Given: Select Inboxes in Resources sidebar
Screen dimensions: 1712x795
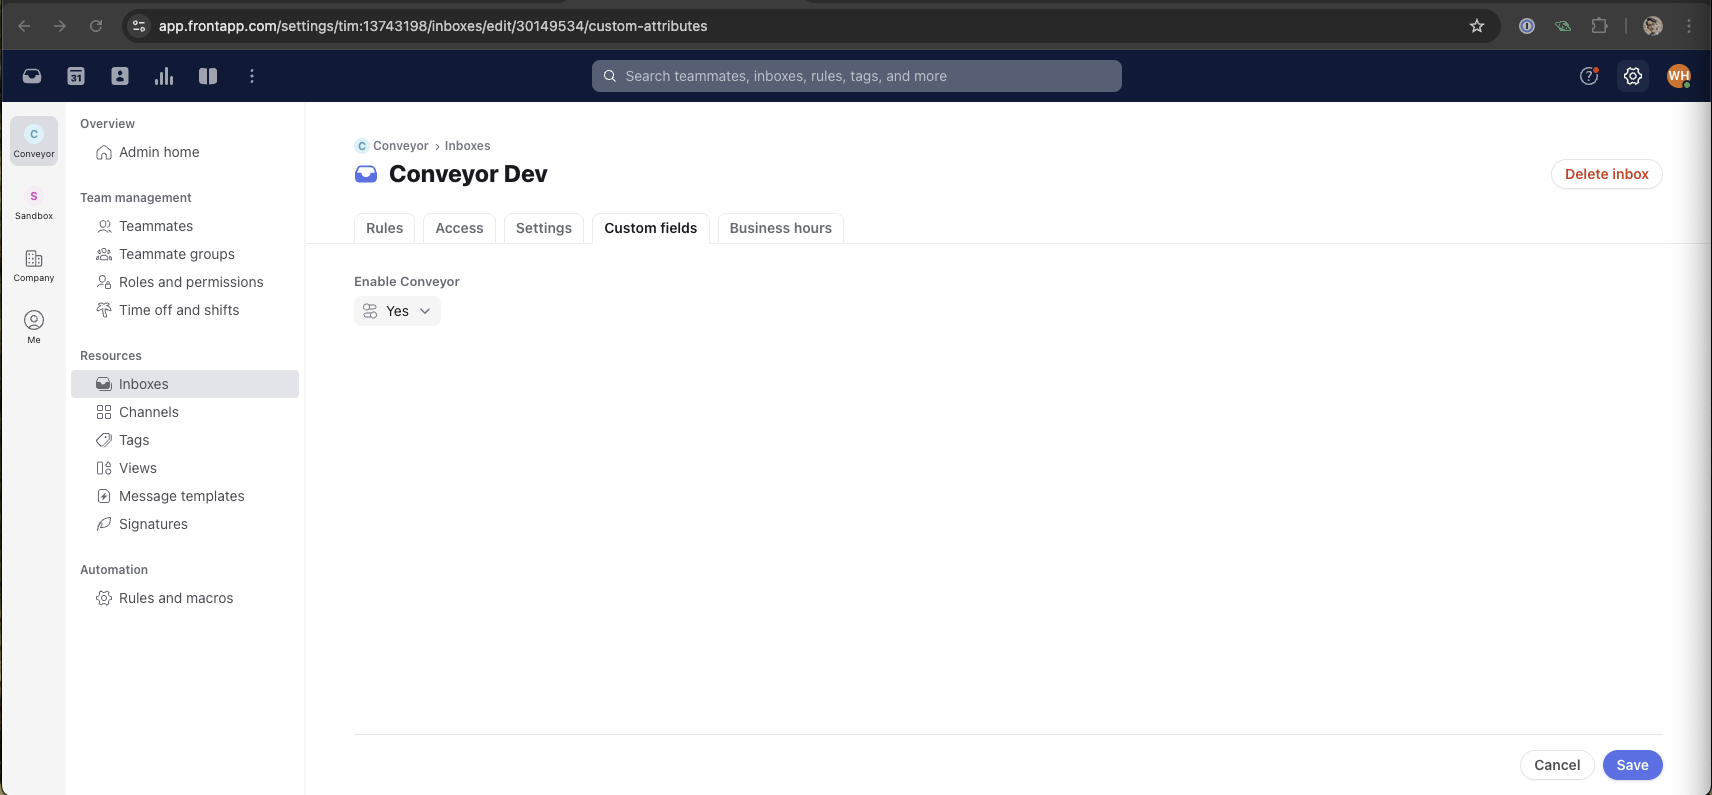Looking at the screenshot, I should (185, 384).
